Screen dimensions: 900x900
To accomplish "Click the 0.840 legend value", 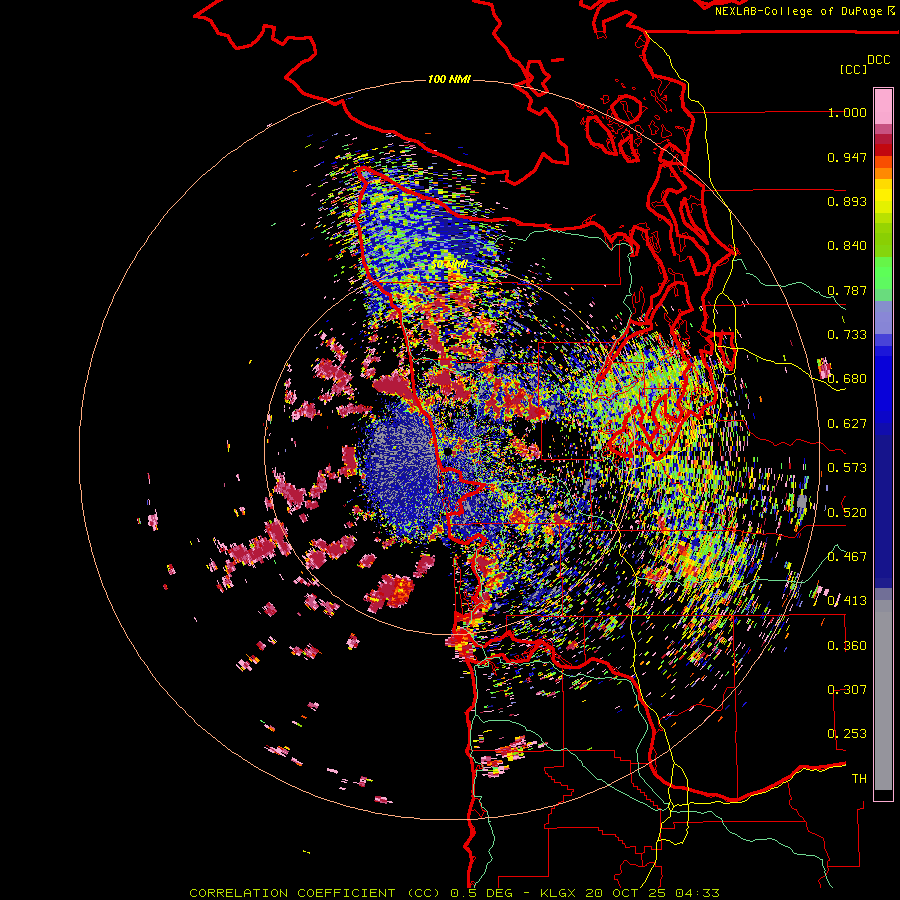I will [847, 246].
